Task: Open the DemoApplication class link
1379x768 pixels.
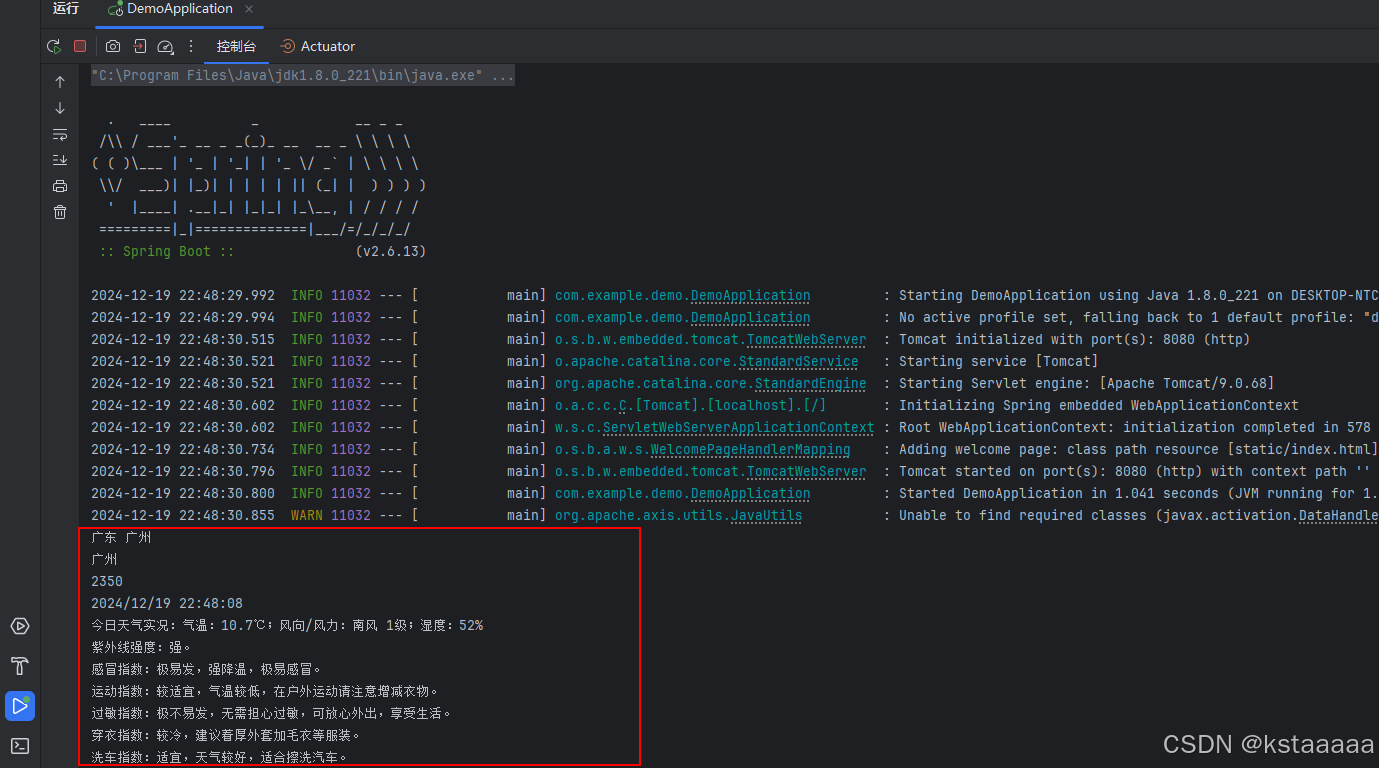Action: [x=750, y=295]
